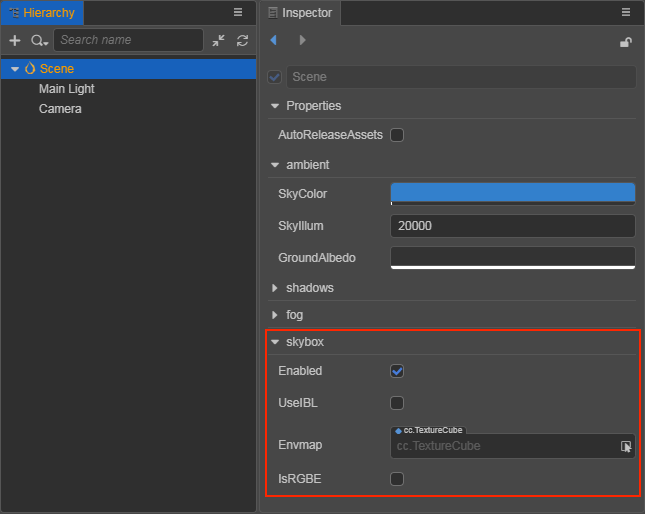Screen dimensions: 645x514
Task: Collapse the Scene node in the Hierarchy
Action: [15, 69]
